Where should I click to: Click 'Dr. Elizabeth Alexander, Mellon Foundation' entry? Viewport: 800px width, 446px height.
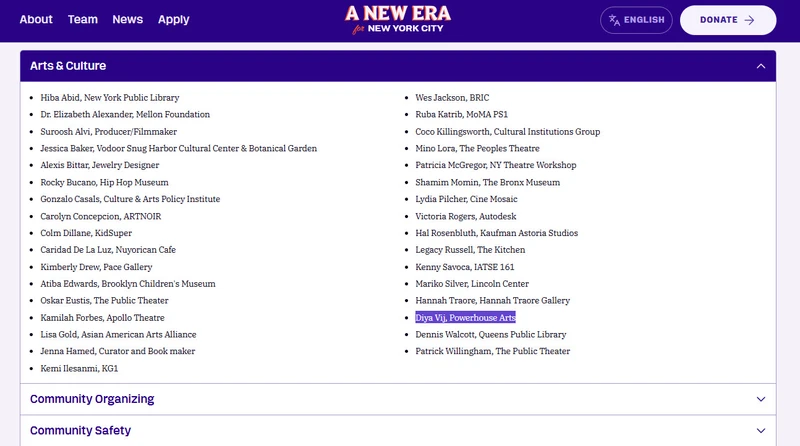[125, 114]
